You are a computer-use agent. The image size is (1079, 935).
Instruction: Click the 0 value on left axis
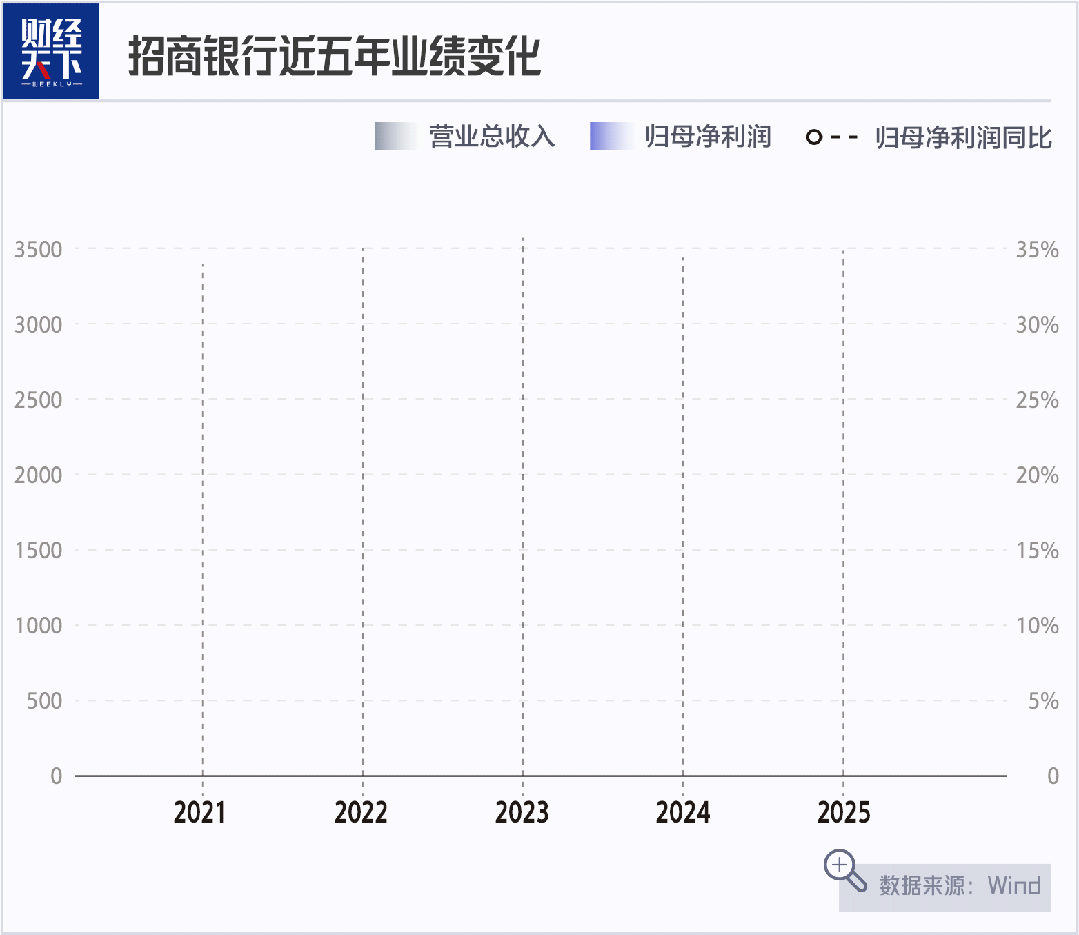click(57, 776)
